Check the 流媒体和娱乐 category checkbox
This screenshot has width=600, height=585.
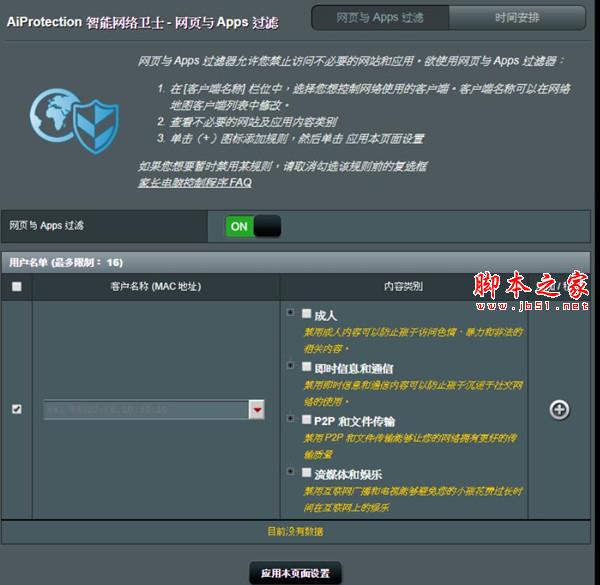pos(307,473)
